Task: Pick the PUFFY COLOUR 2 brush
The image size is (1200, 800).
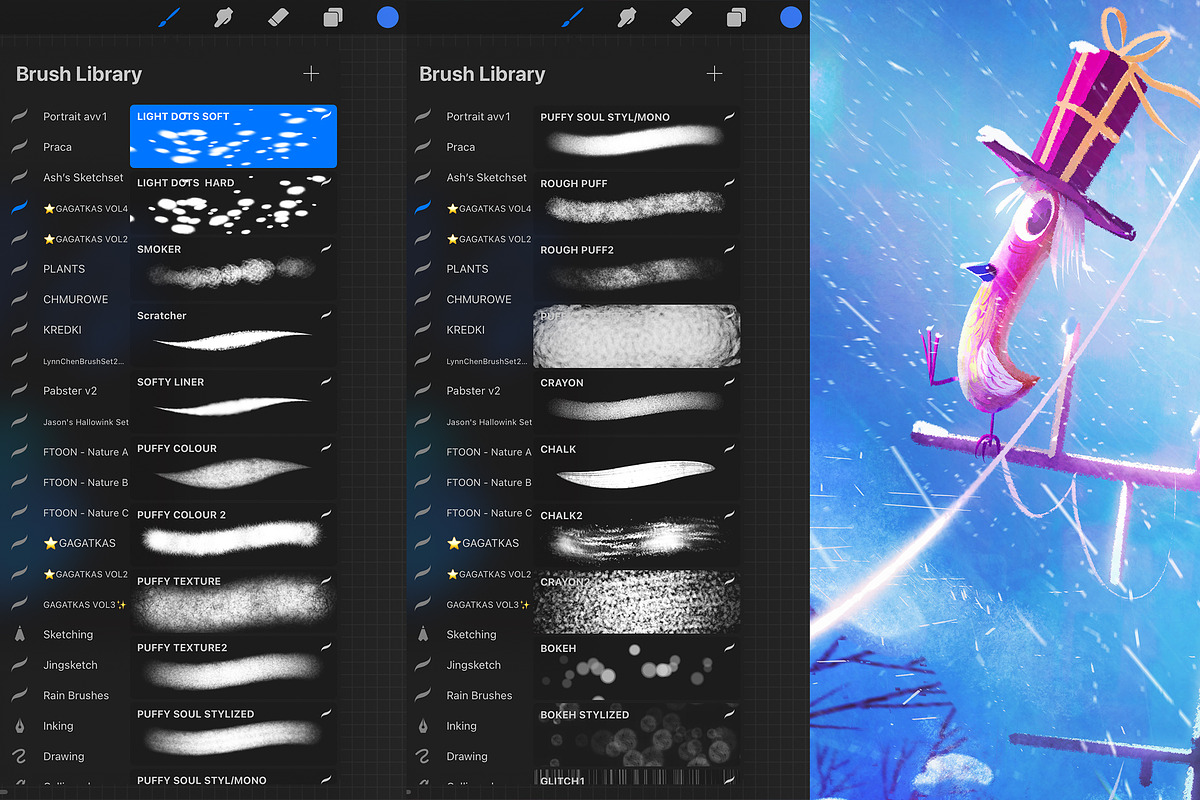Action: point(233,534)
